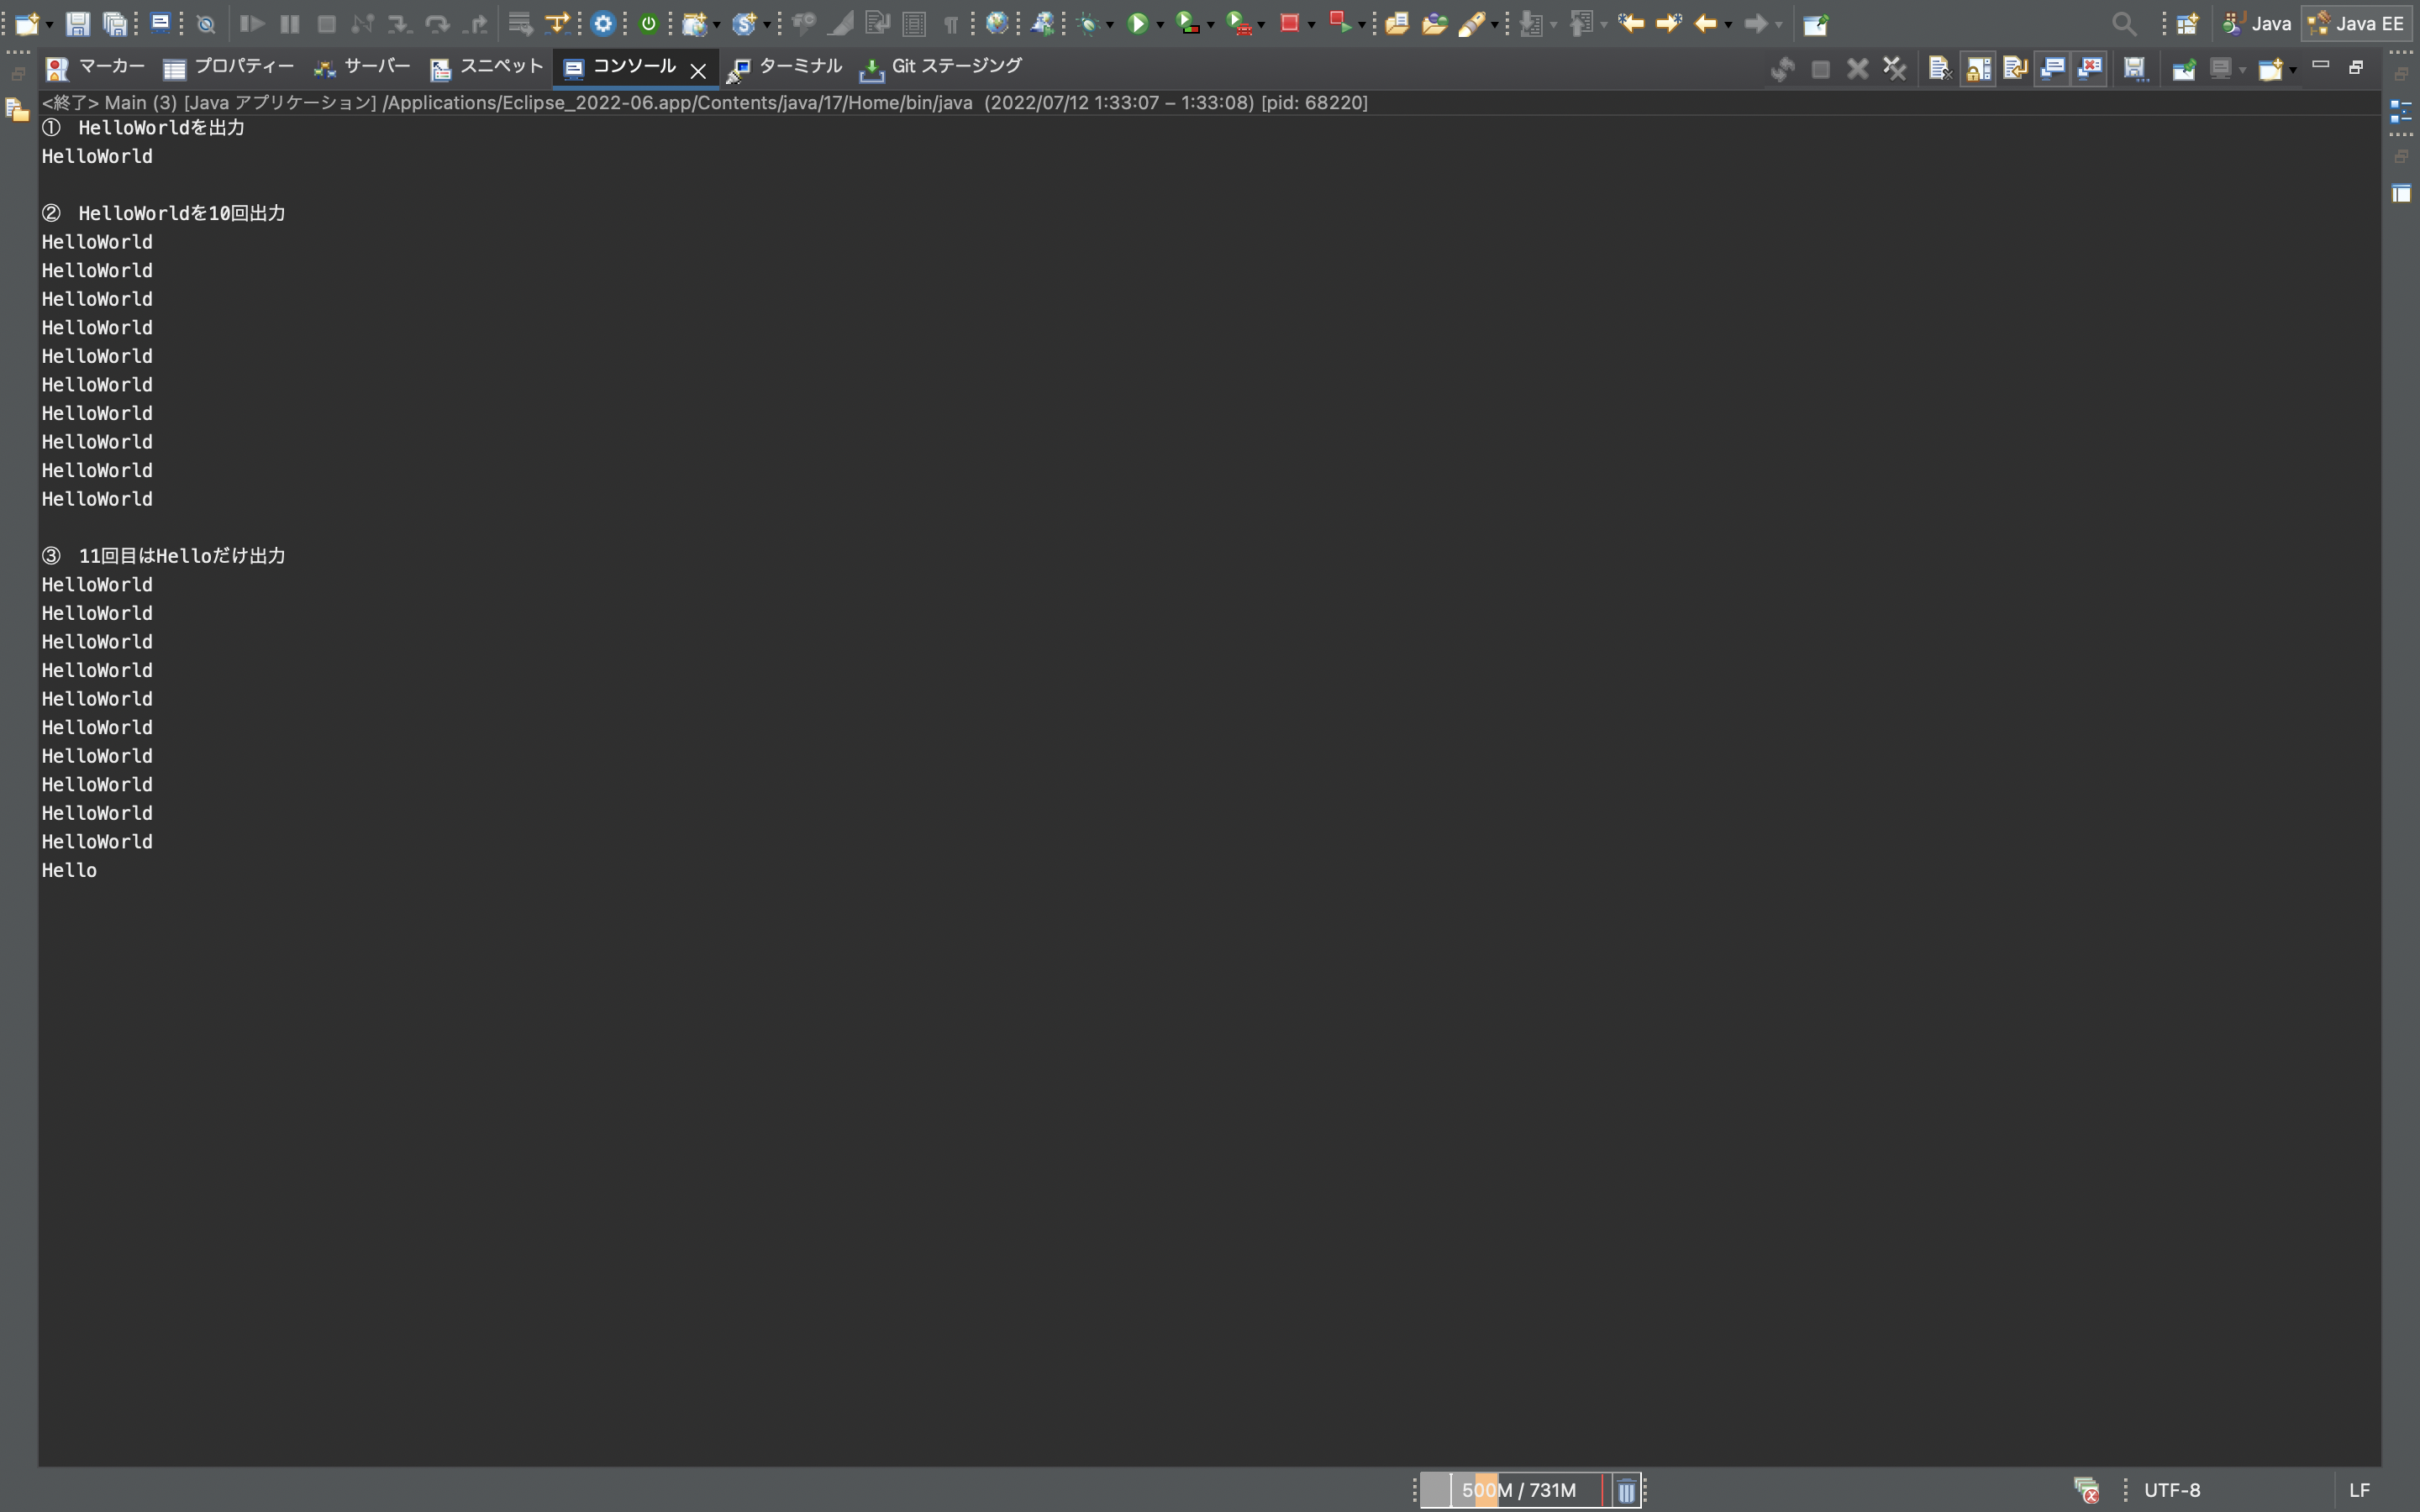Toggle Scroll Lock in the console toolbar
The image size is (2420, 1512).
(1978, 68)
